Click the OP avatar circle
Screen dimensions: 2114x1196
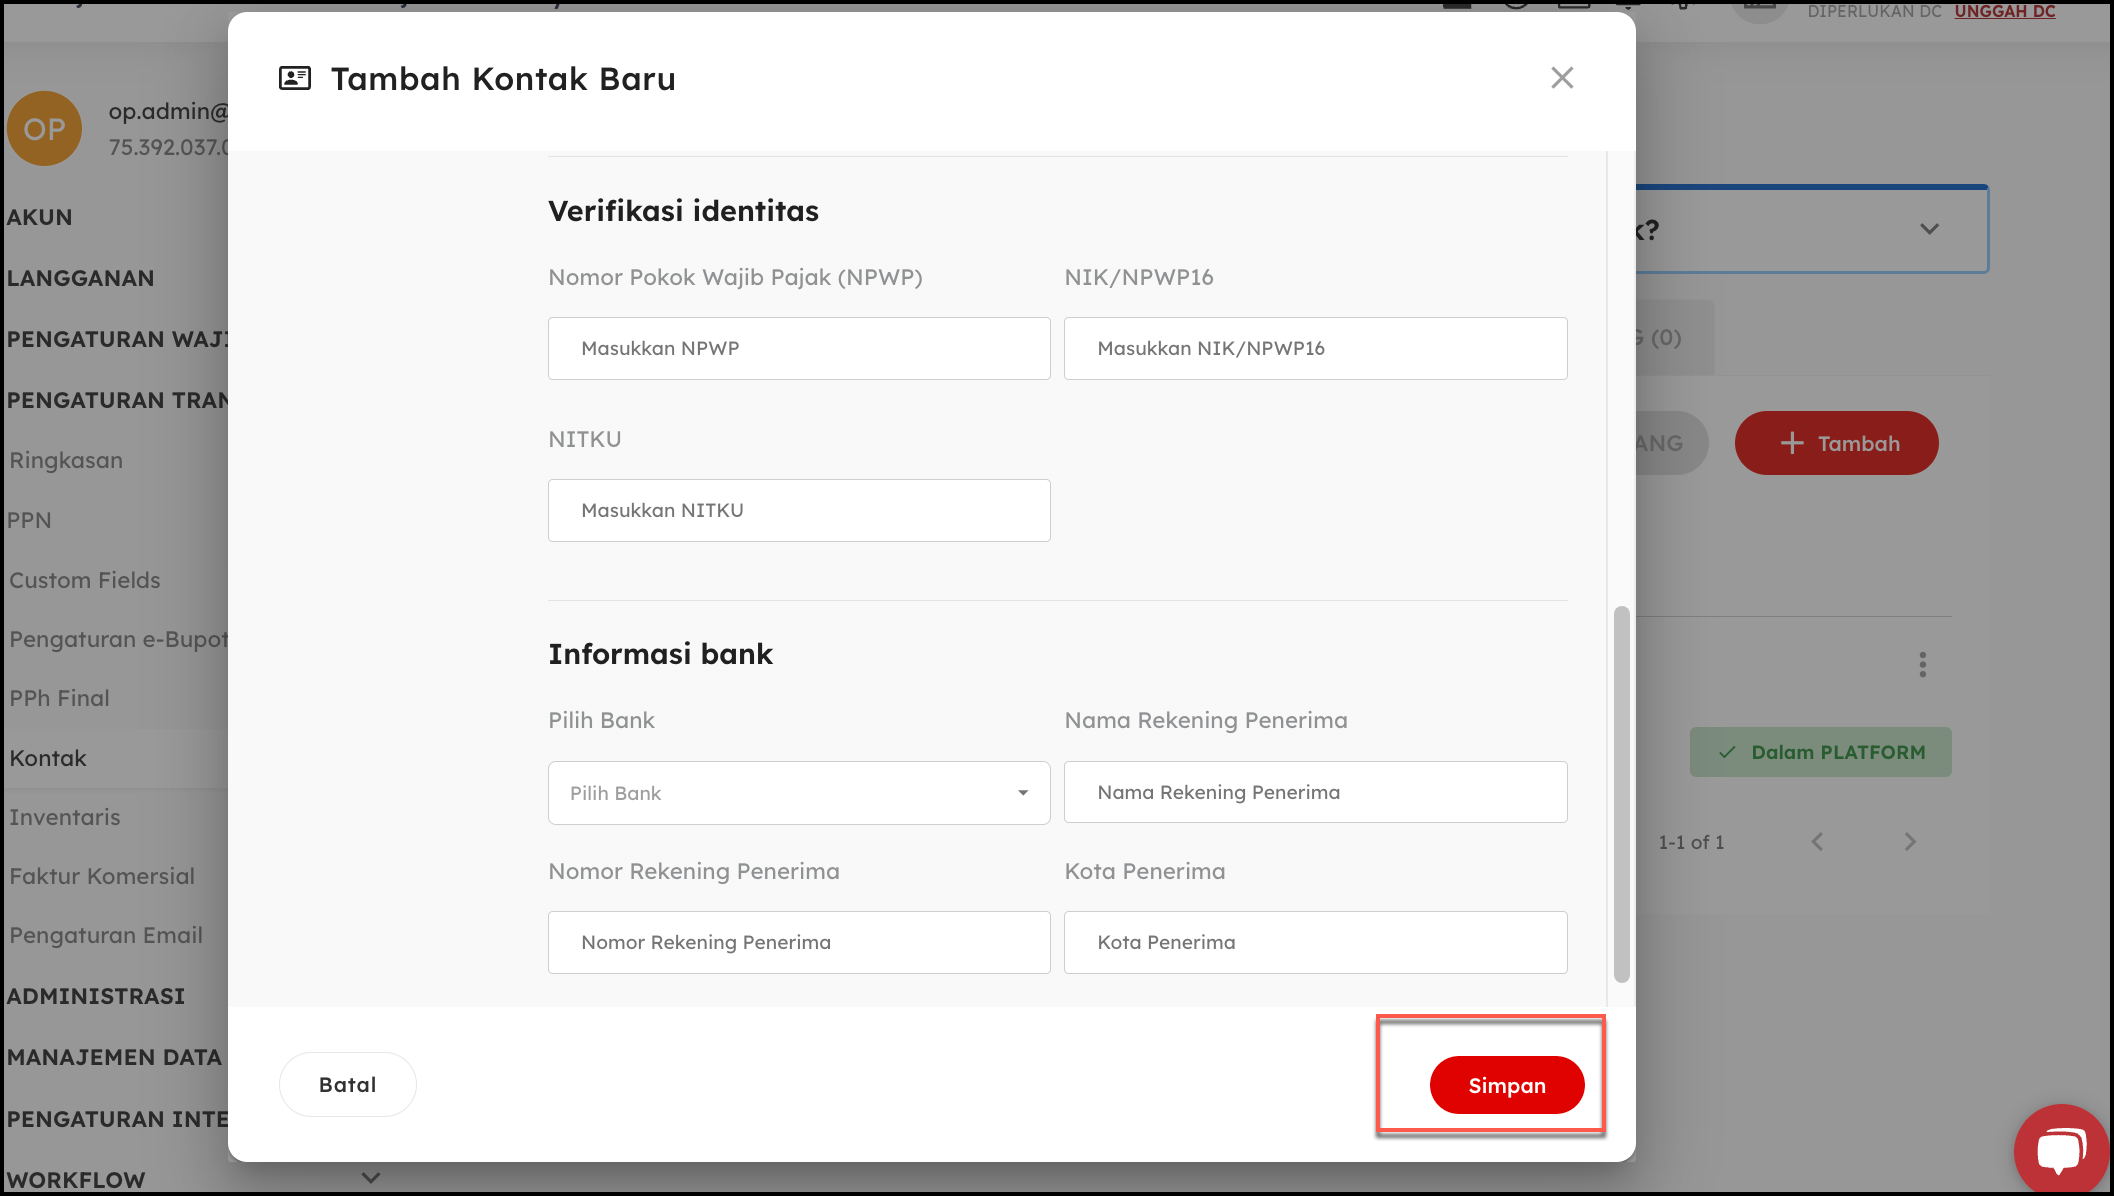pos(44,129)
